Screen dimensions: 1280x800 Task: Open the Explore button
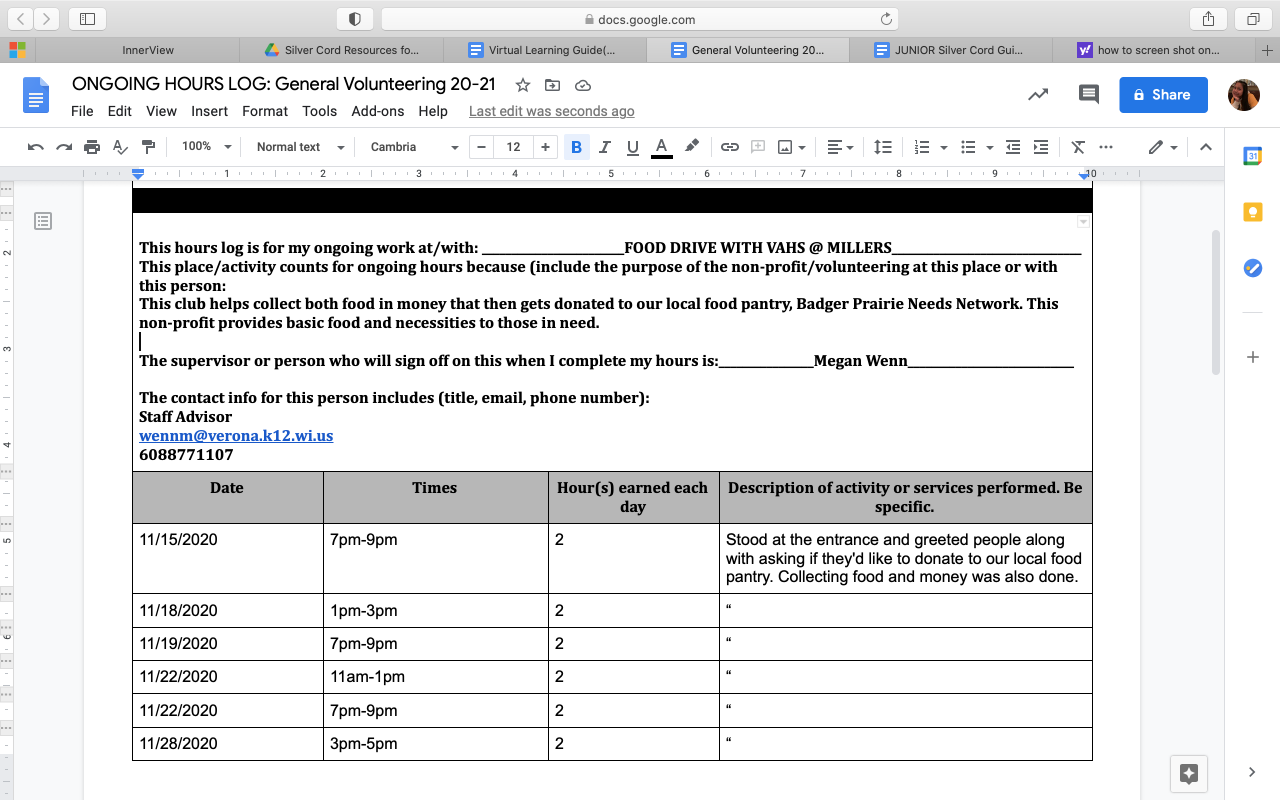[1189, 773]
